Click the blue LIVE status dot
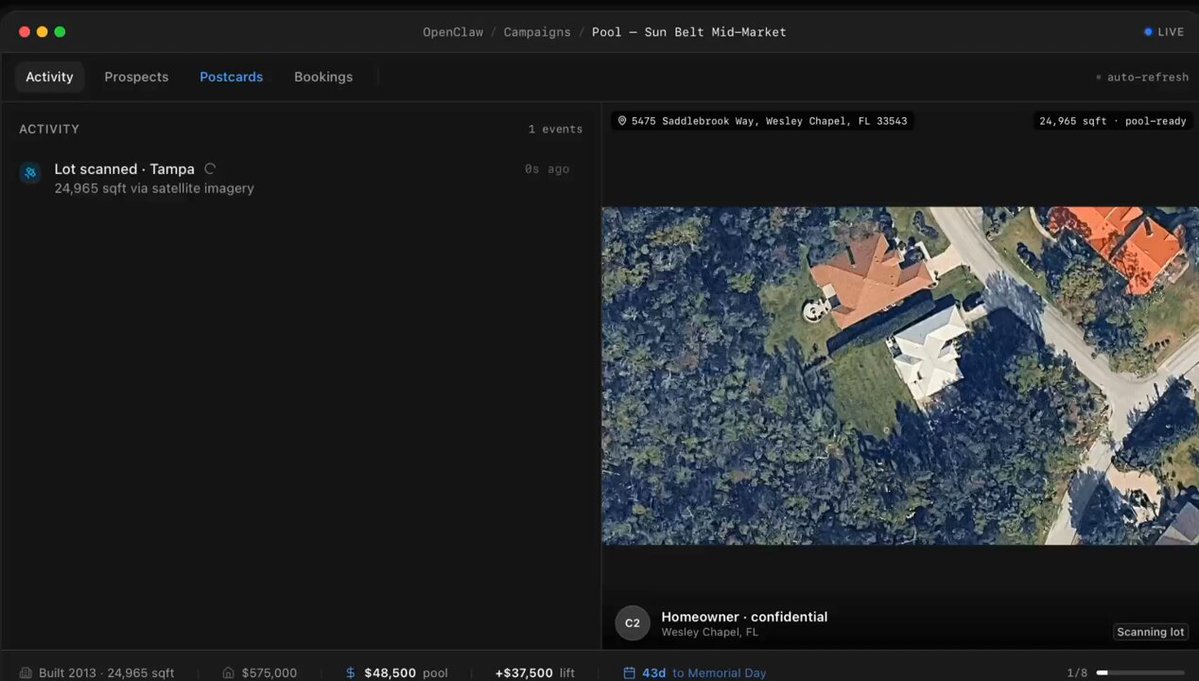 coord(1148,31)
